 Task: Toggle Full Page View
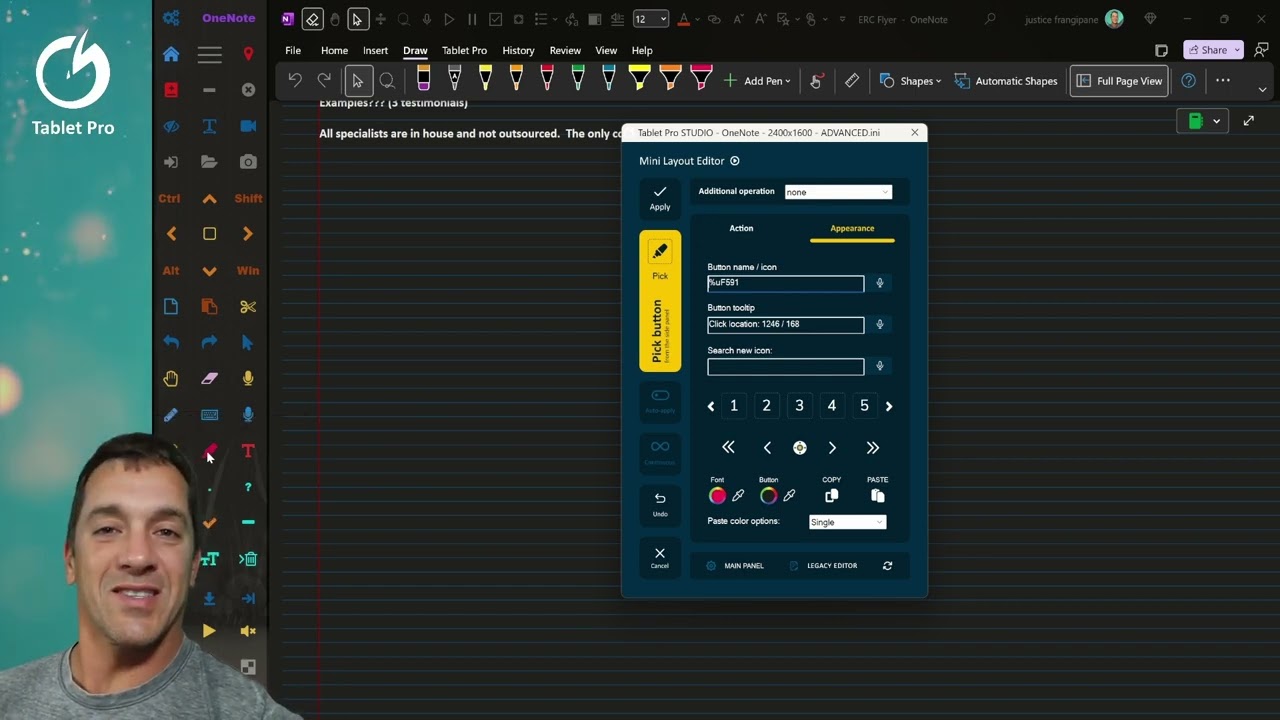pos(1119,81)
